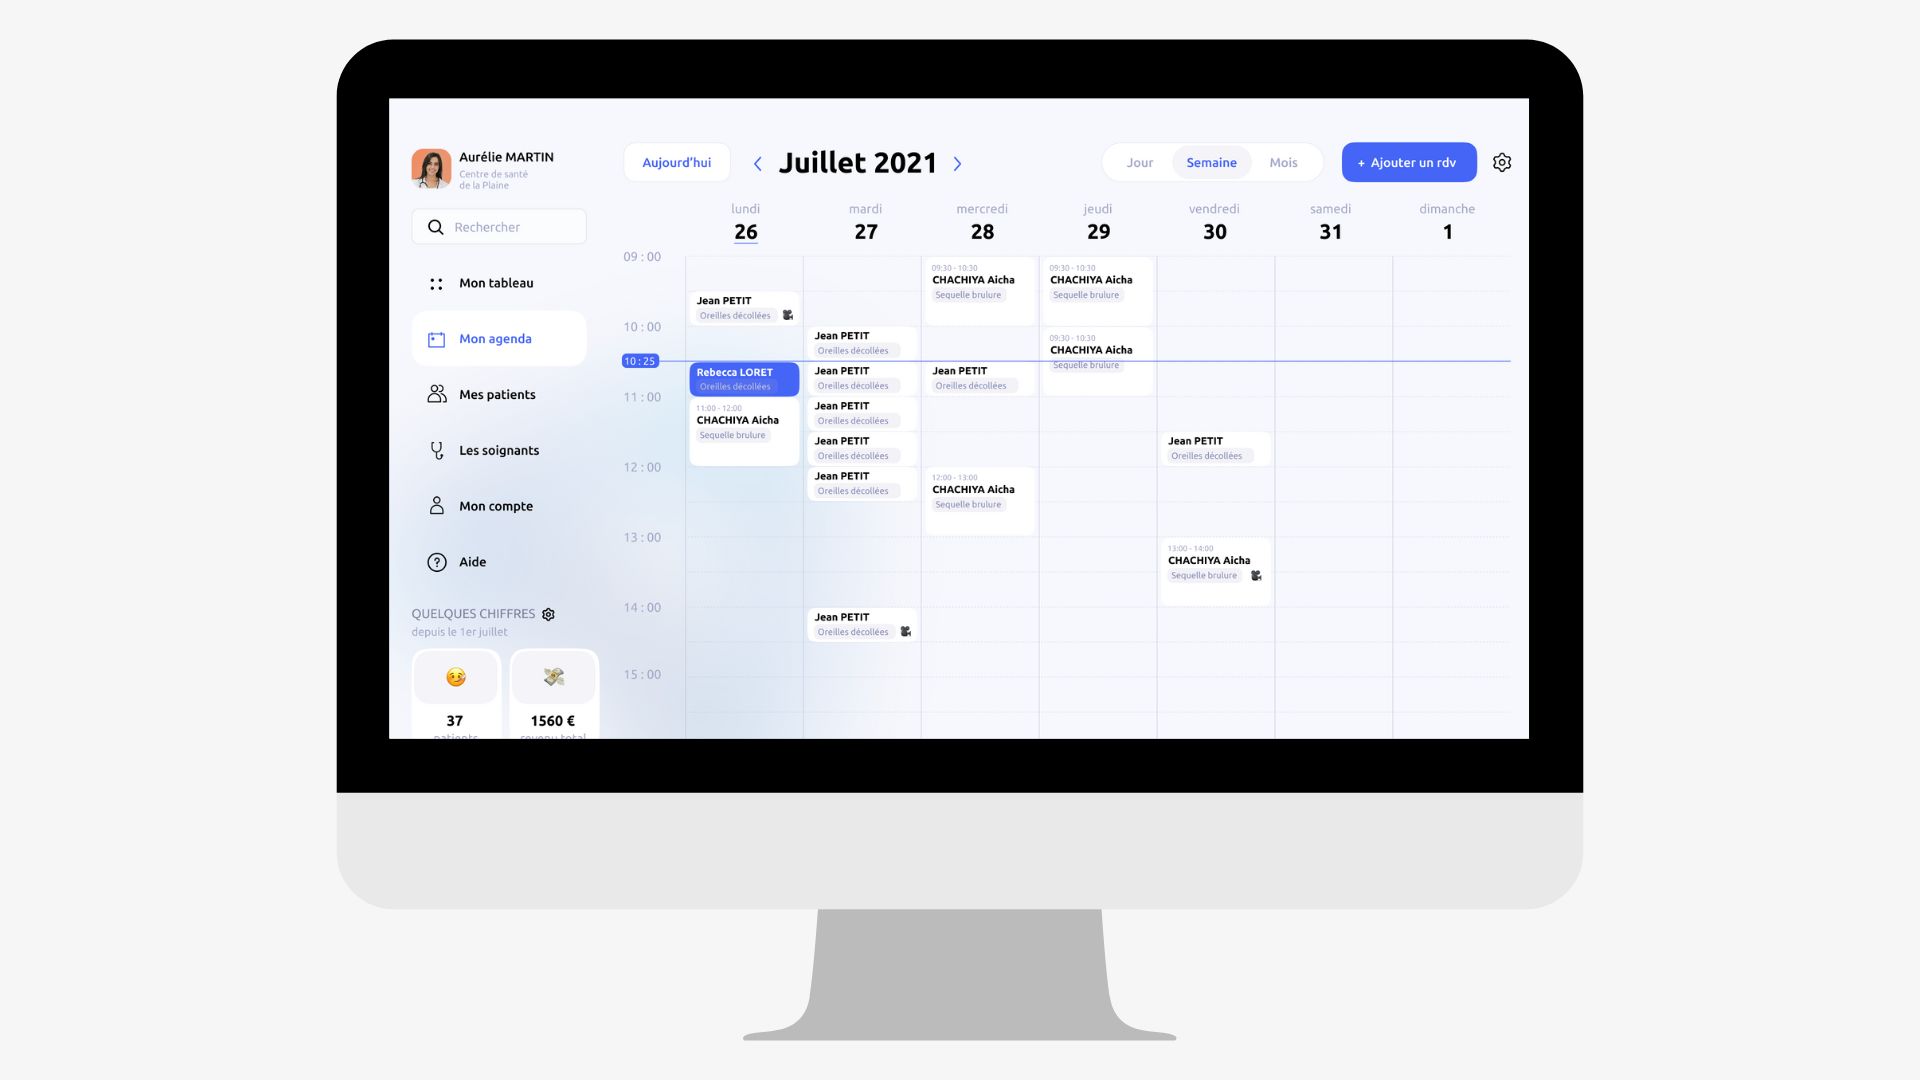Click the settings gear icon on agenda
1920x1080 pixels.
tap(1501, 161)
